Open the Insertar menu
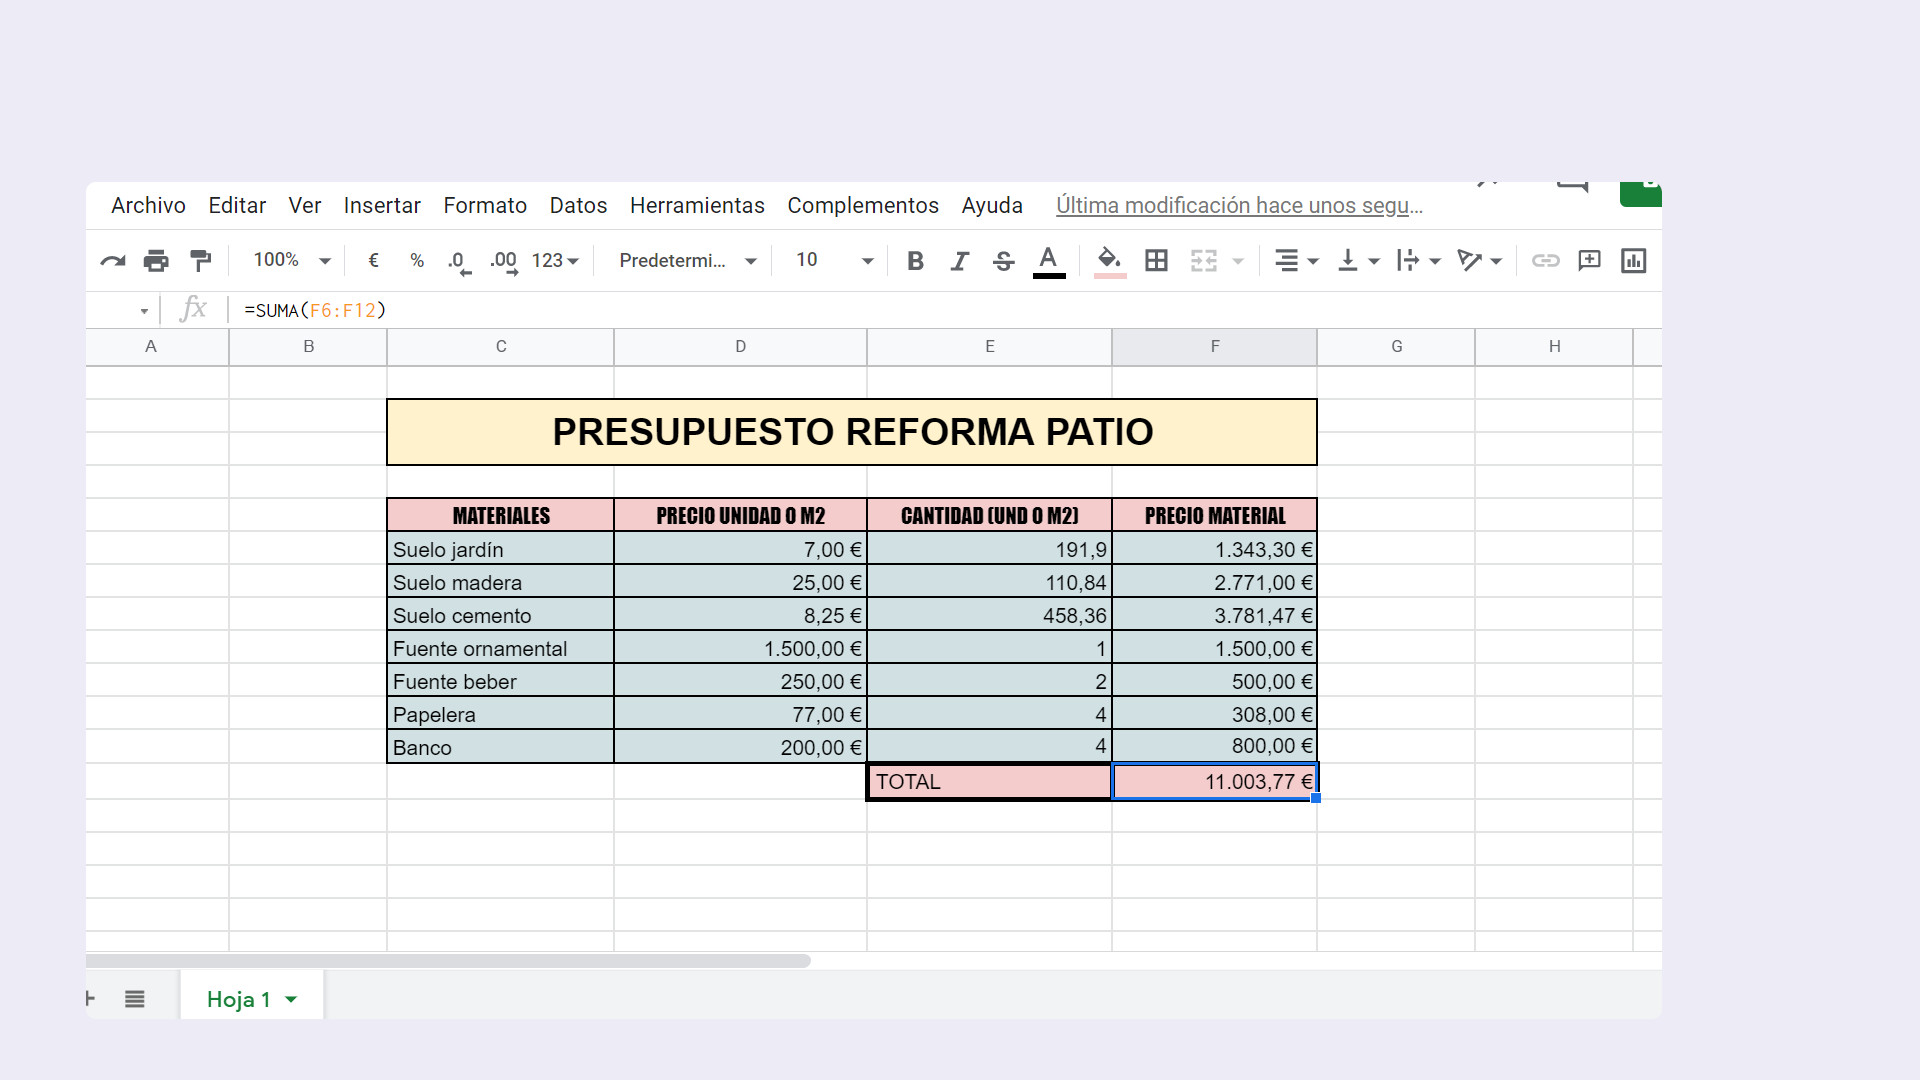Screen dimensions: 1920x1080 382,205
